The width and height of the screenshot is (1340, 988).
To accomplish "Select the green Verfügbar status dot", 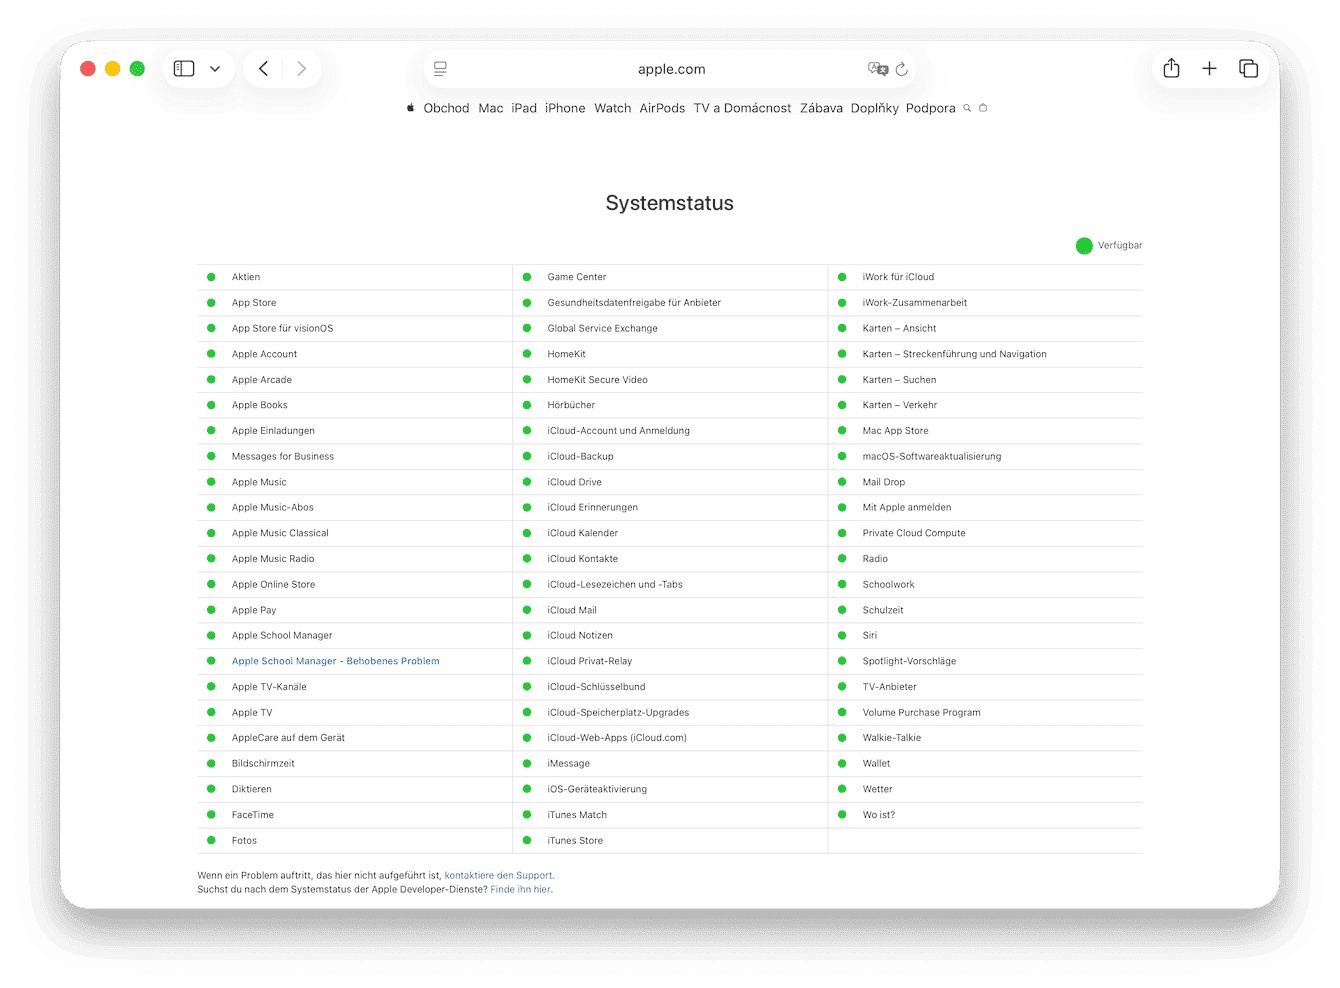I will coord(1084,245).
